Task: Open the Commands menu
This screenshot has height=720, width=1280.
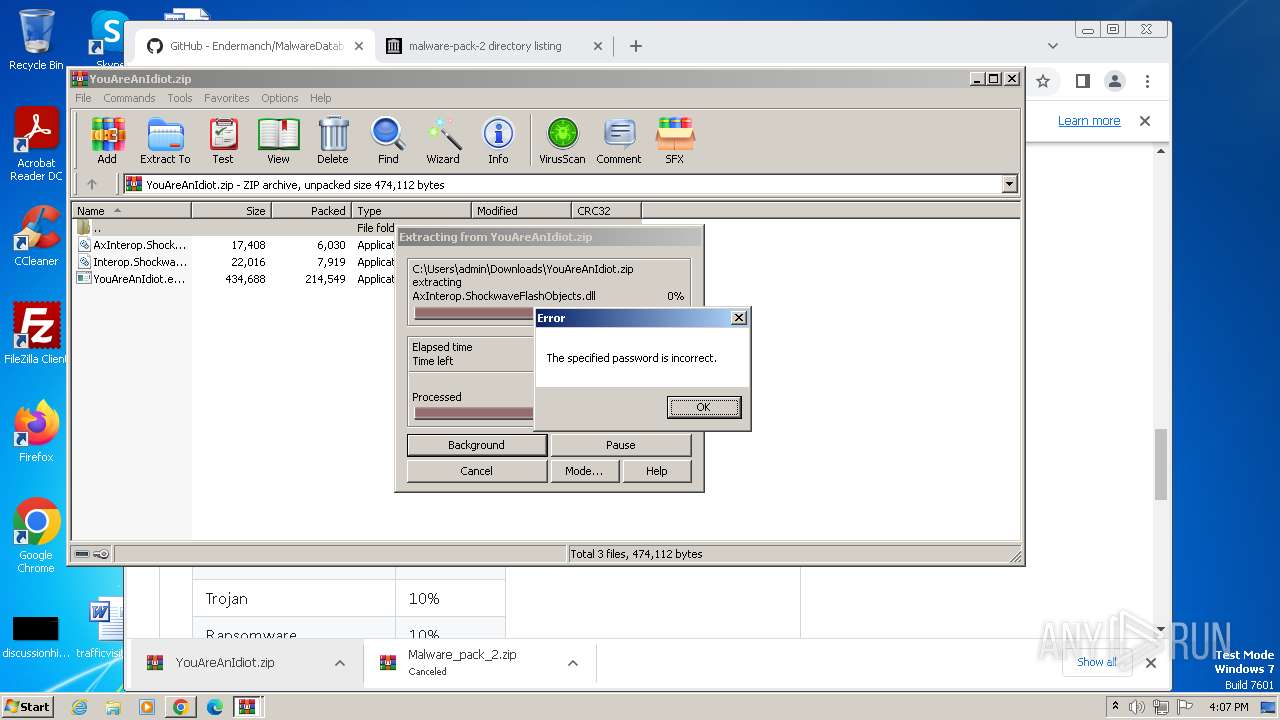Action: click(129, 98)
